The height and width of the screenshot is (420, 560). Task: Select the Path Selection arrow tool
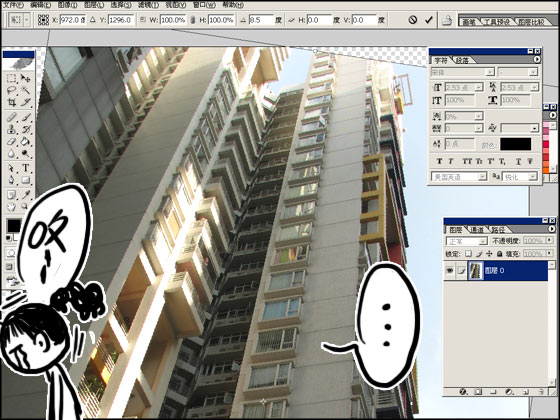coord(12,168)
